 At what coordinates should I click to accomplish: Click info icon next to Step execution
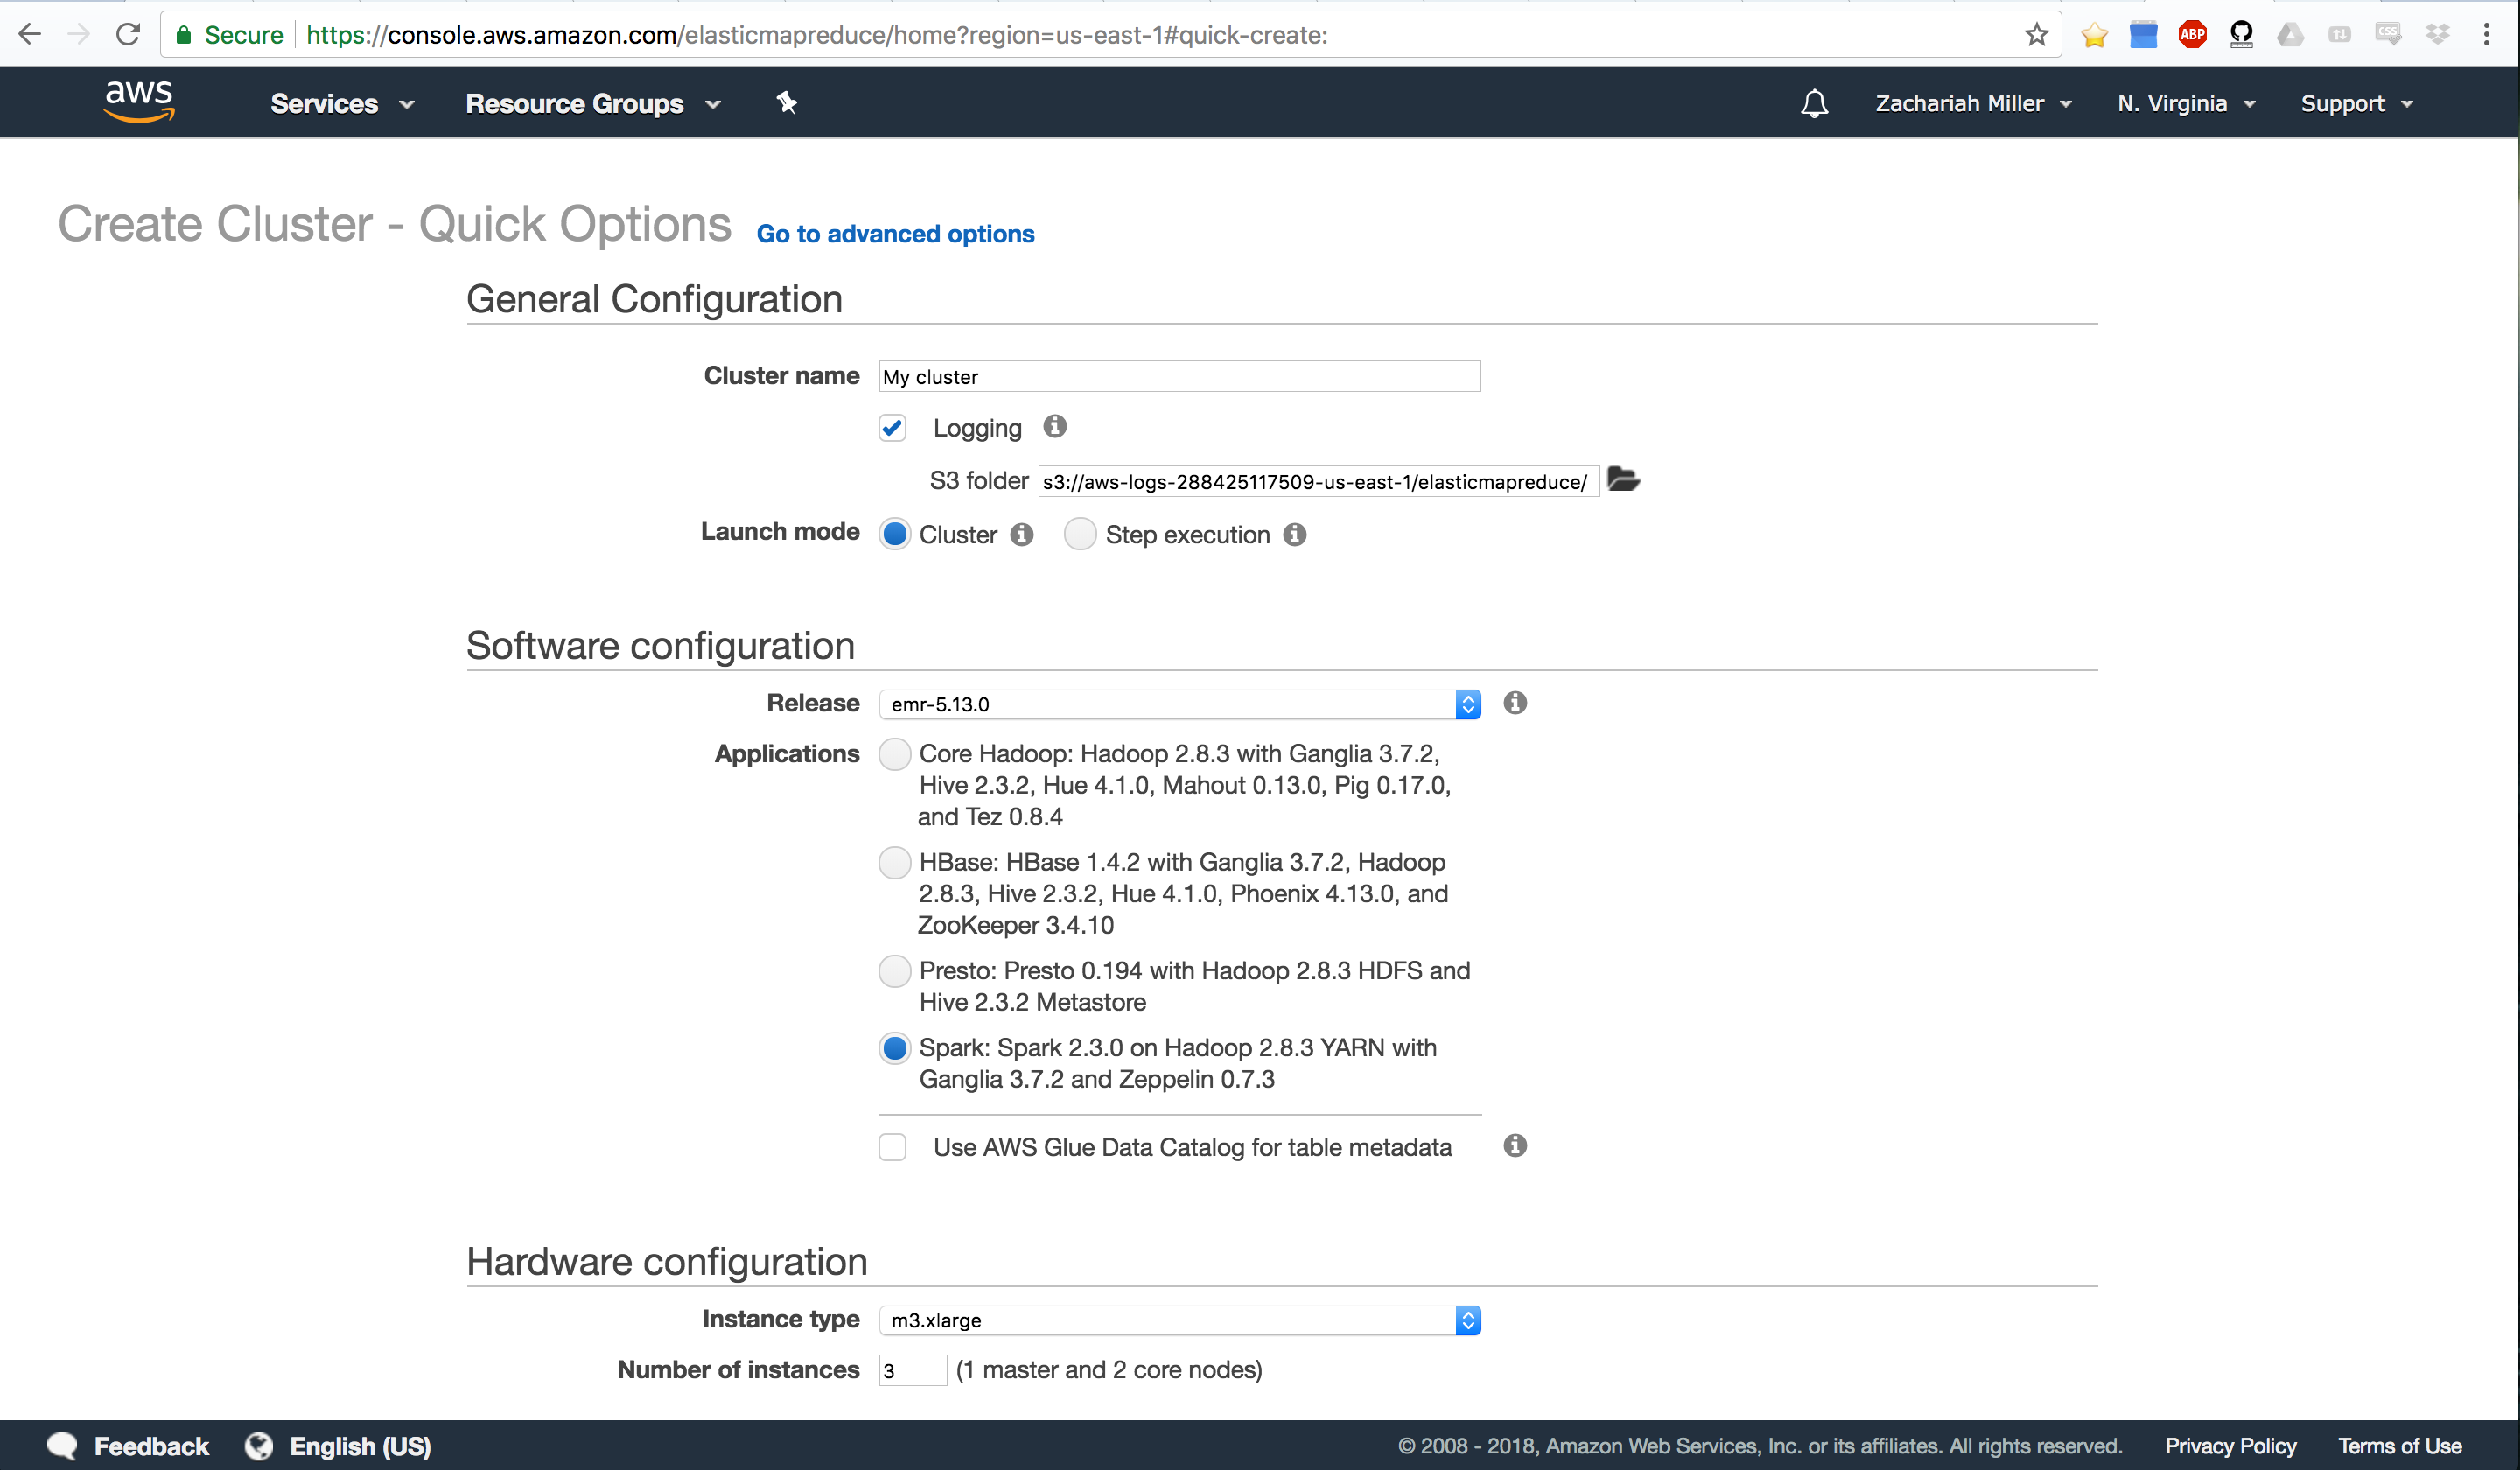click(1295, 534)
